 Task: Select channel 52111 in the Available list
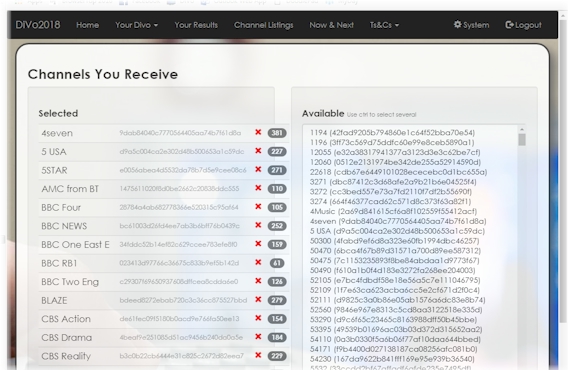point(398,300)
